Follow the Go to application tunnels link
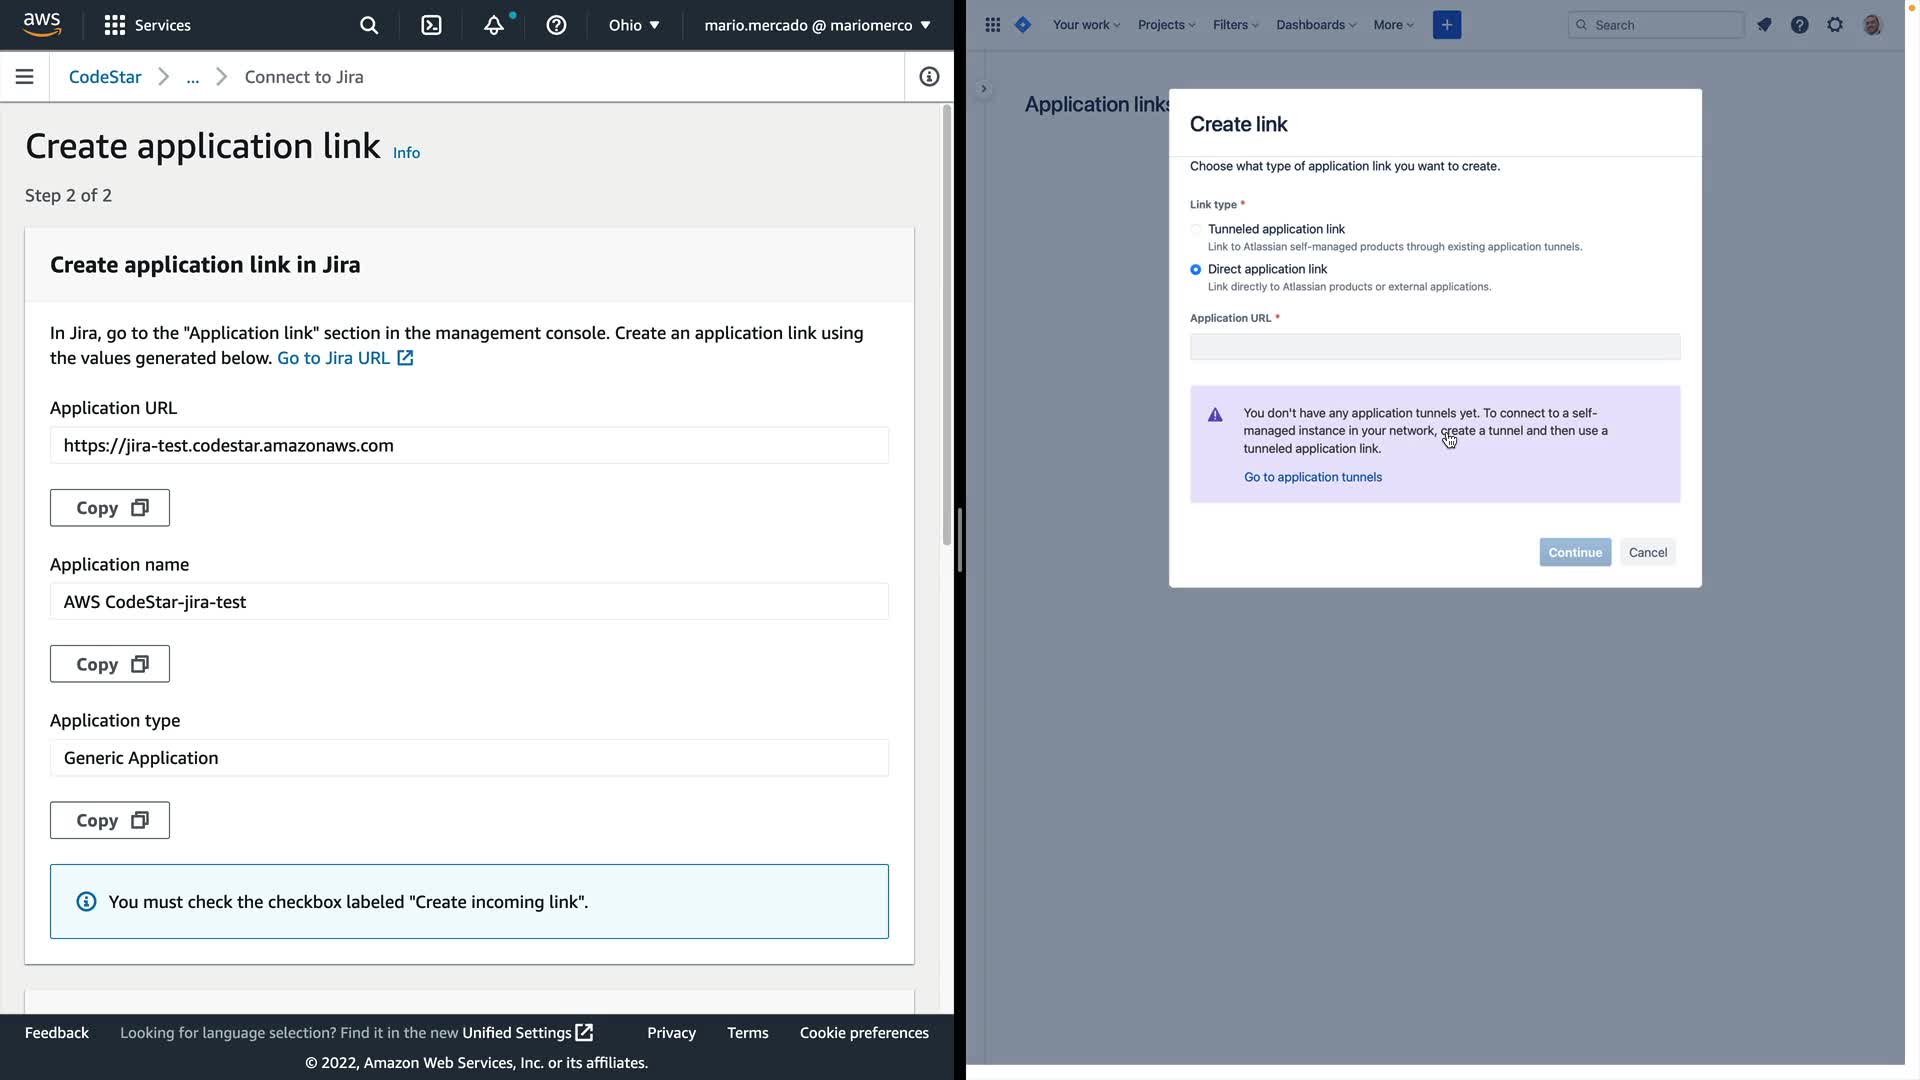Screen dimensions: 1920x1080 coord(1312,477)
